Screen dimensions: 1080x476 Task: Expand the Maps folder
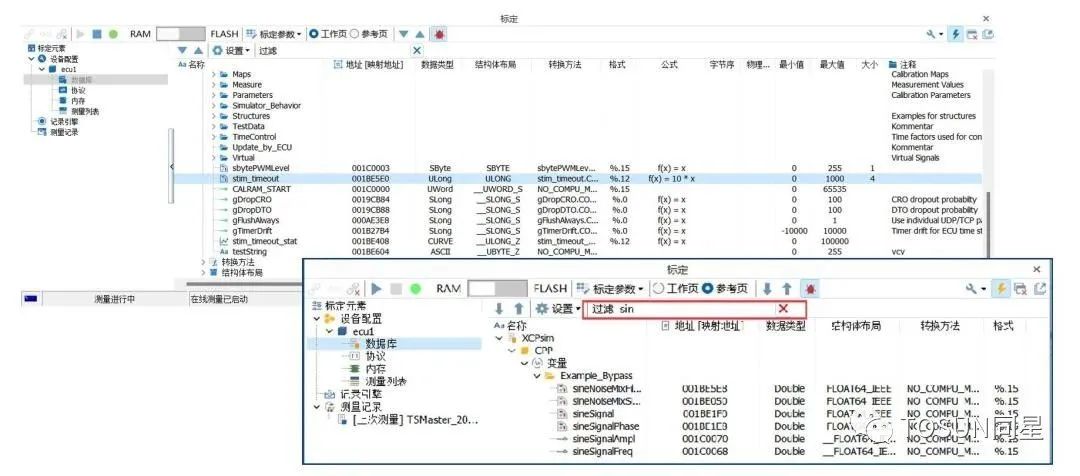coord(213,75)
